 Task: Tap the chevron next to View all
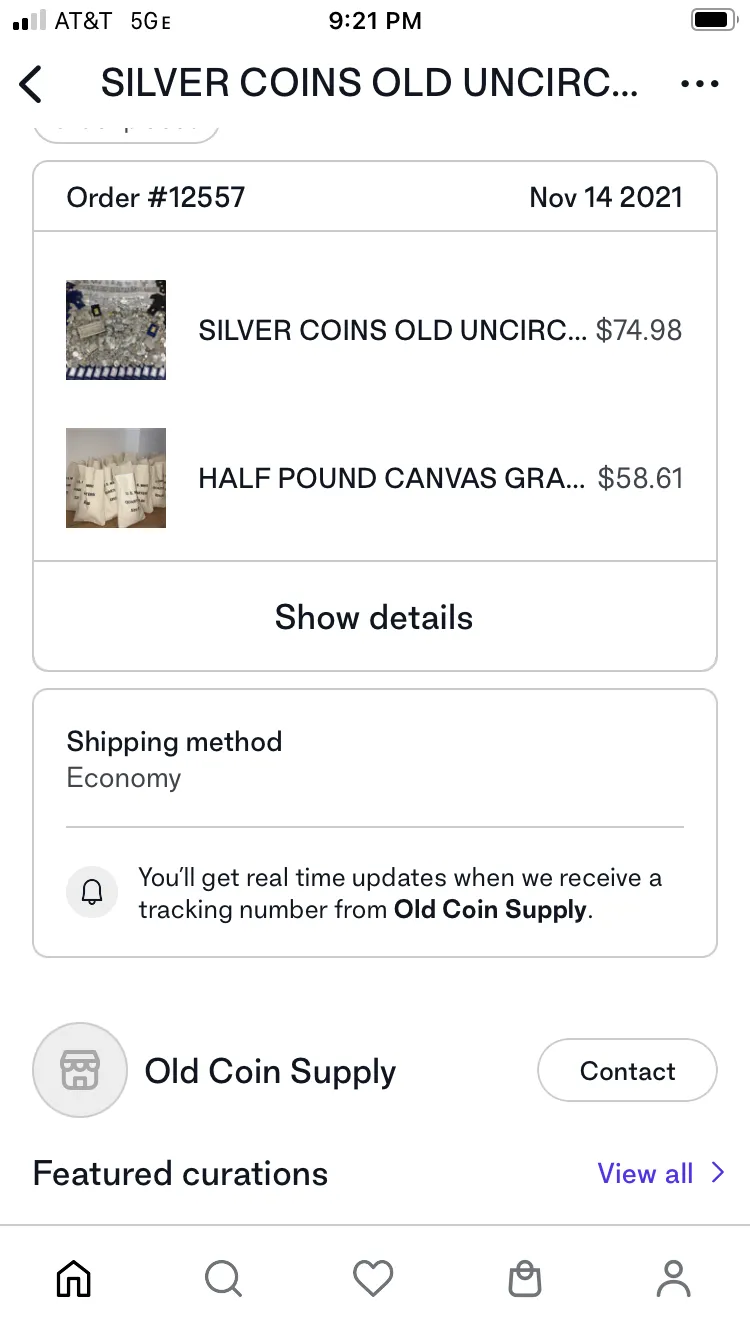(x=718, y=1173)
